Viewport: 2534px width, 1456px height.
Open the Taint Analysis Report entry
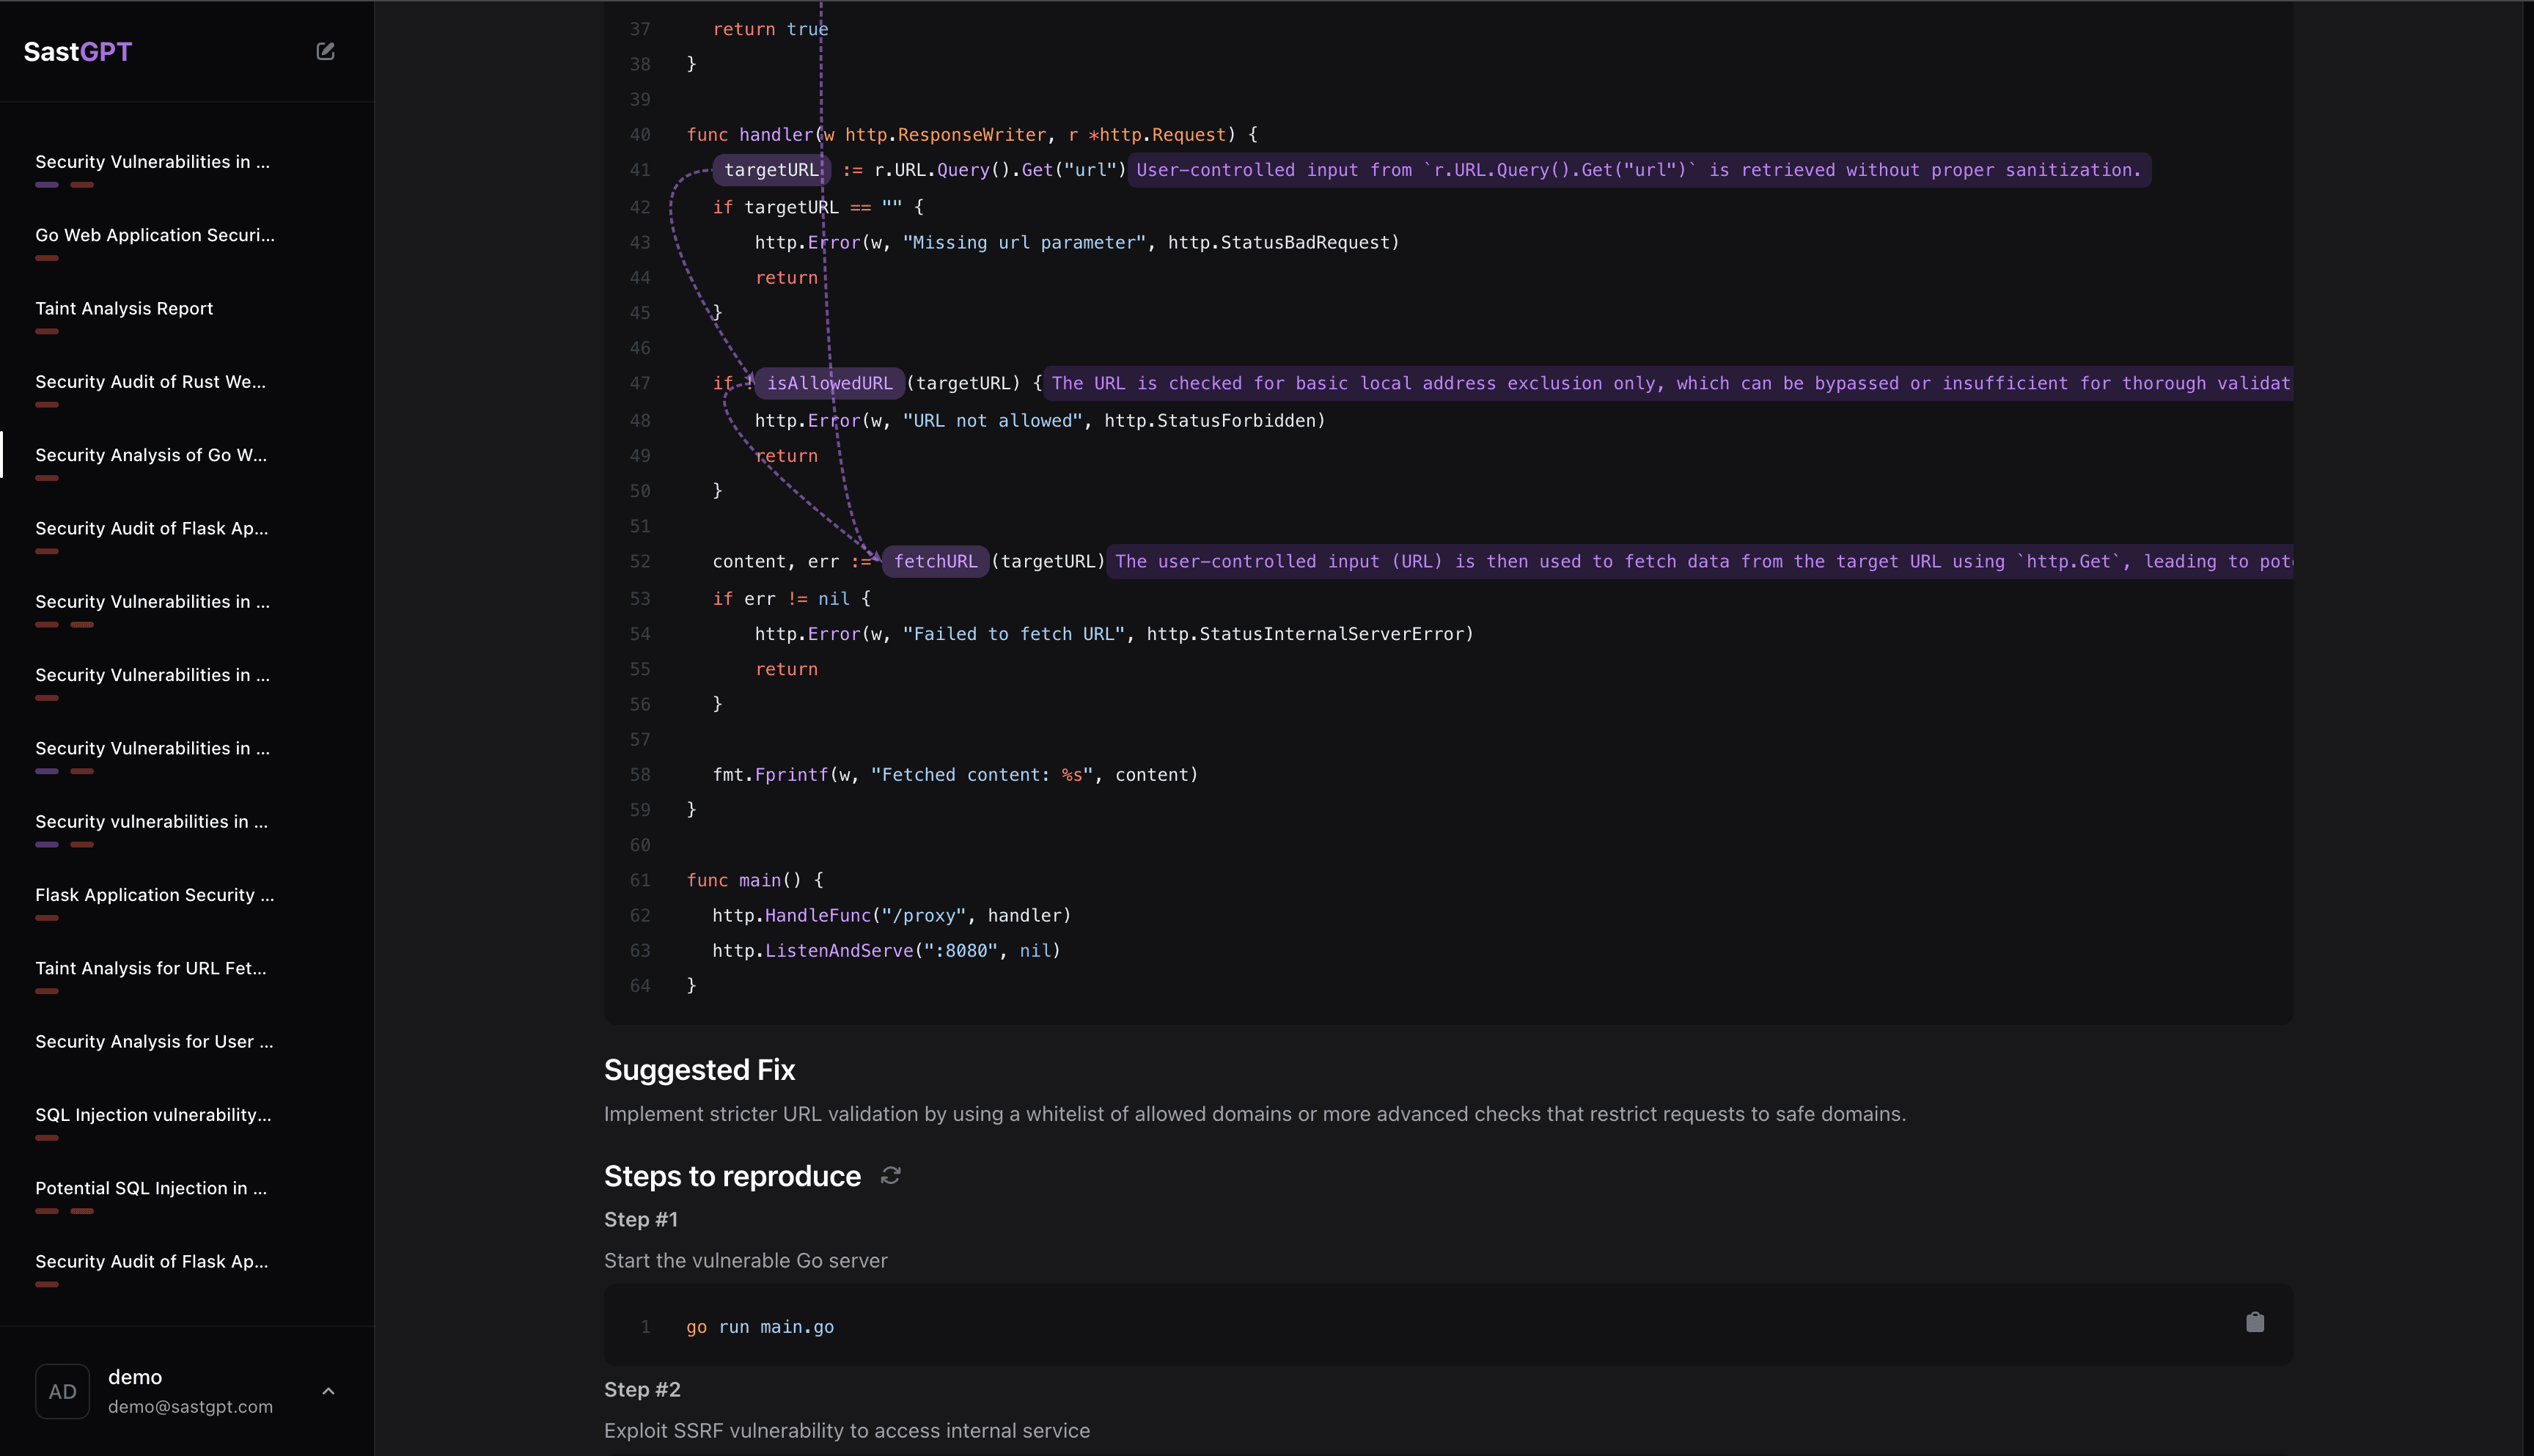(124, 308)
